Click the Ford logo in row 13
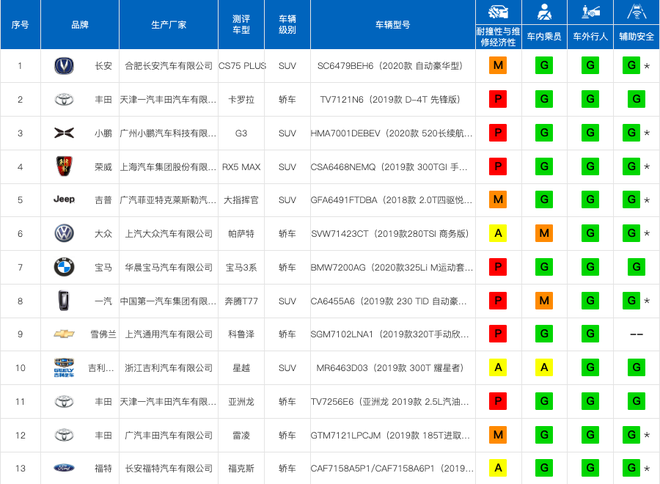The image size is (660, 484). [64, 468]
